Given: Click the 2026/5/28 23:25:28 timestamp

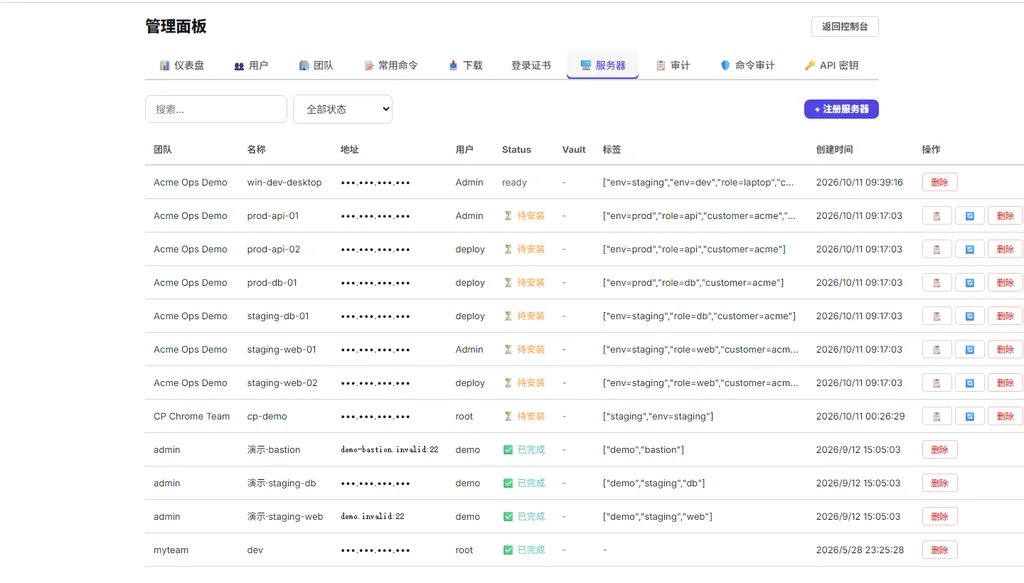Looking at the screenshot, I should pos(859,550).
